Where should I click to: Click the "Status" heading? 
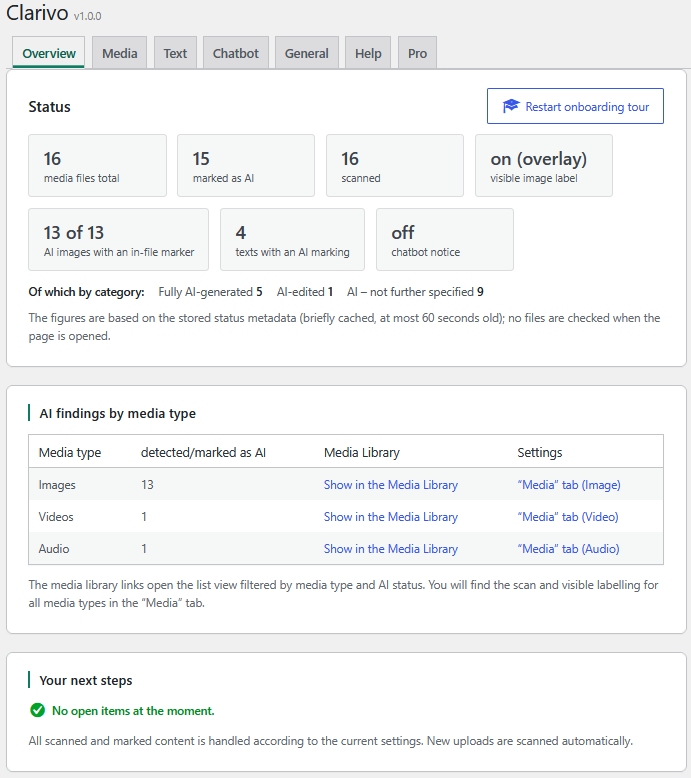[50, 107]
